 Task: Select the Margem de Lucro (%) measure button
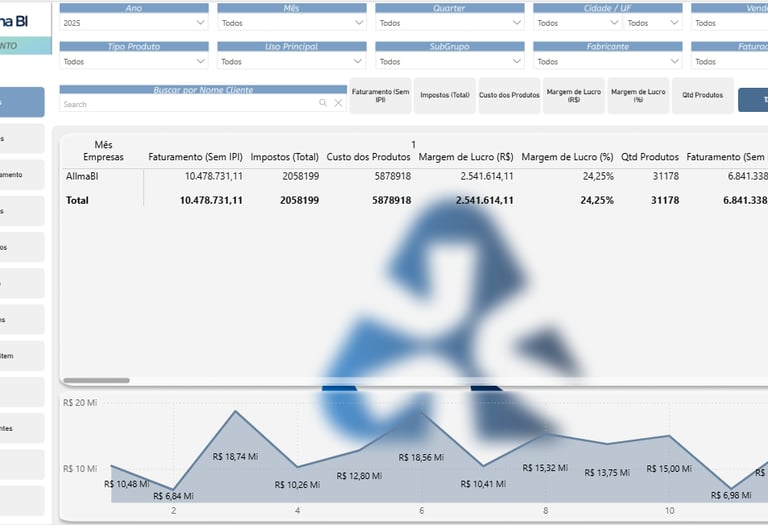click(638, 95)
